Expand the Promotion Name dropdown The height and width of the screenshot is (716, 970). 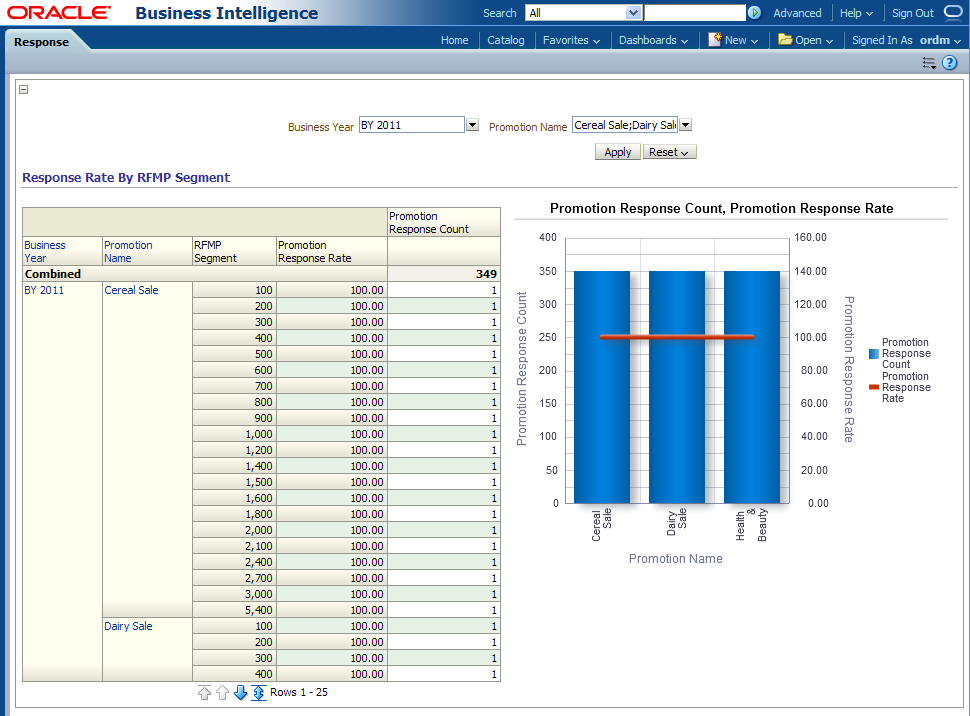tap(685, 125)
